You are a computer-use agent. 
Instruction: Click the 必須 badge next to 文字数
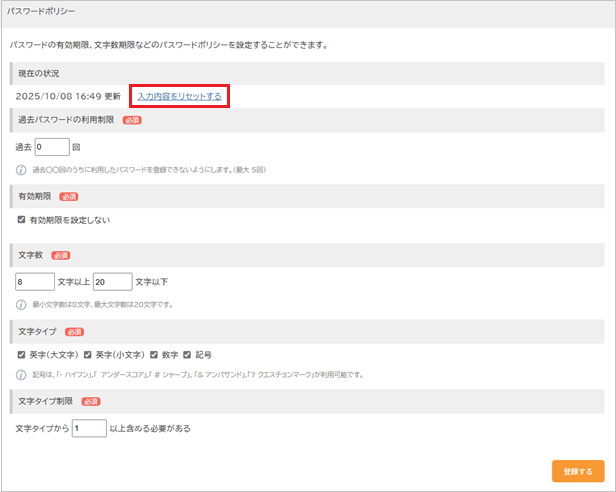pyautogui.click(x=61, y=255)
